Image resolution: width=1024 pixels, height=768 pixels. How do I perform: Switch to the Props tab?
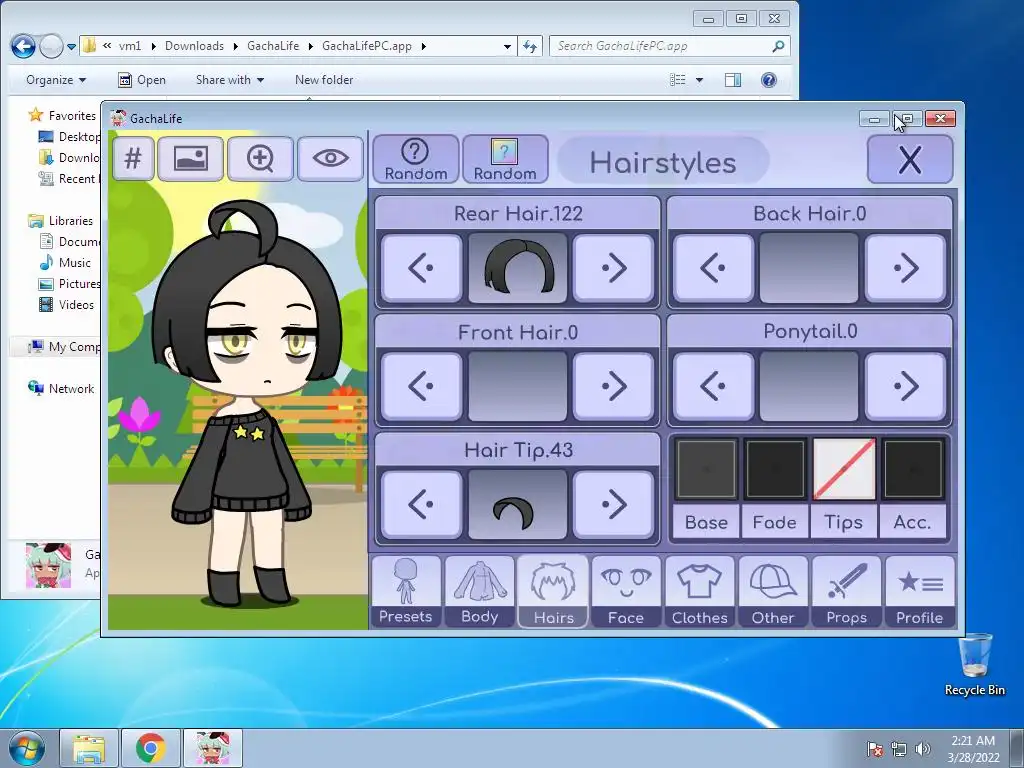pyautogui.click(x=846, y=592)
